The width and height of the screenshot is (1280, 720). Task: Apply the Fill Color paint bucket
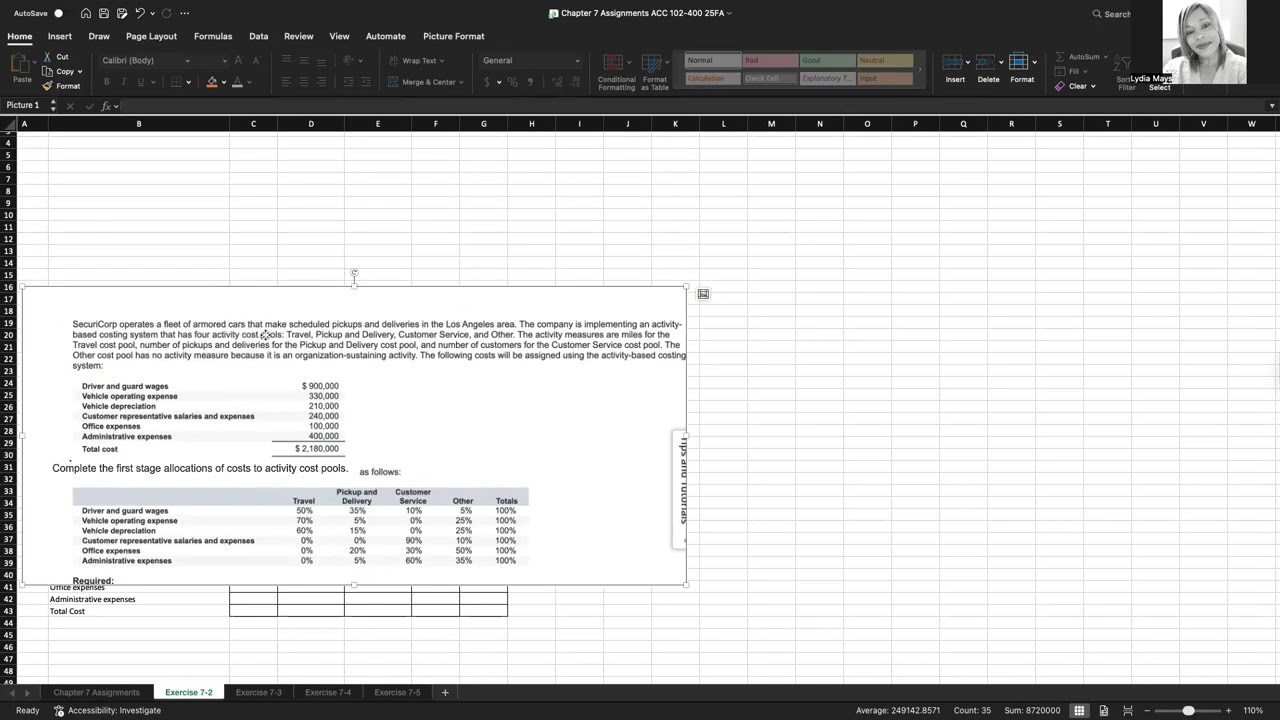point(212,82)
